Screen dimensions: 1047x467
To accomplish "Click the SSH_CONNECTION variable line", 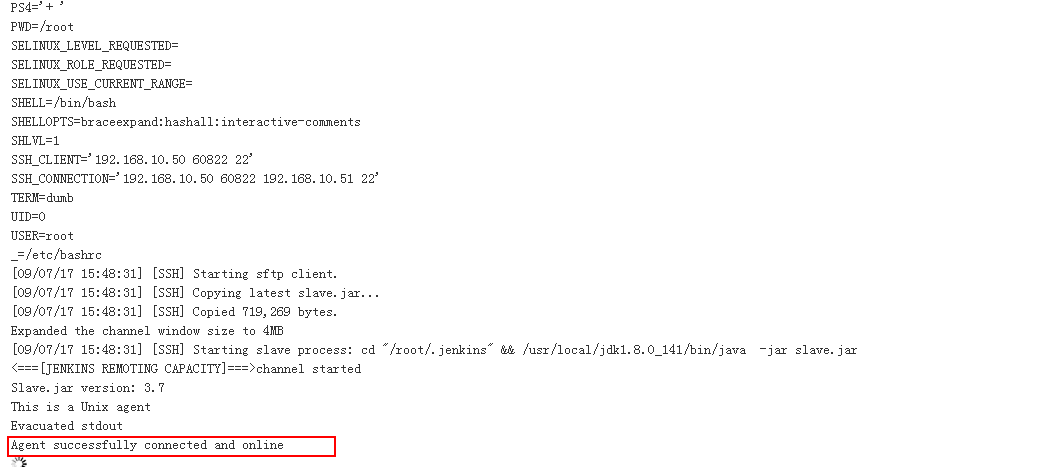I will (195, 179).
